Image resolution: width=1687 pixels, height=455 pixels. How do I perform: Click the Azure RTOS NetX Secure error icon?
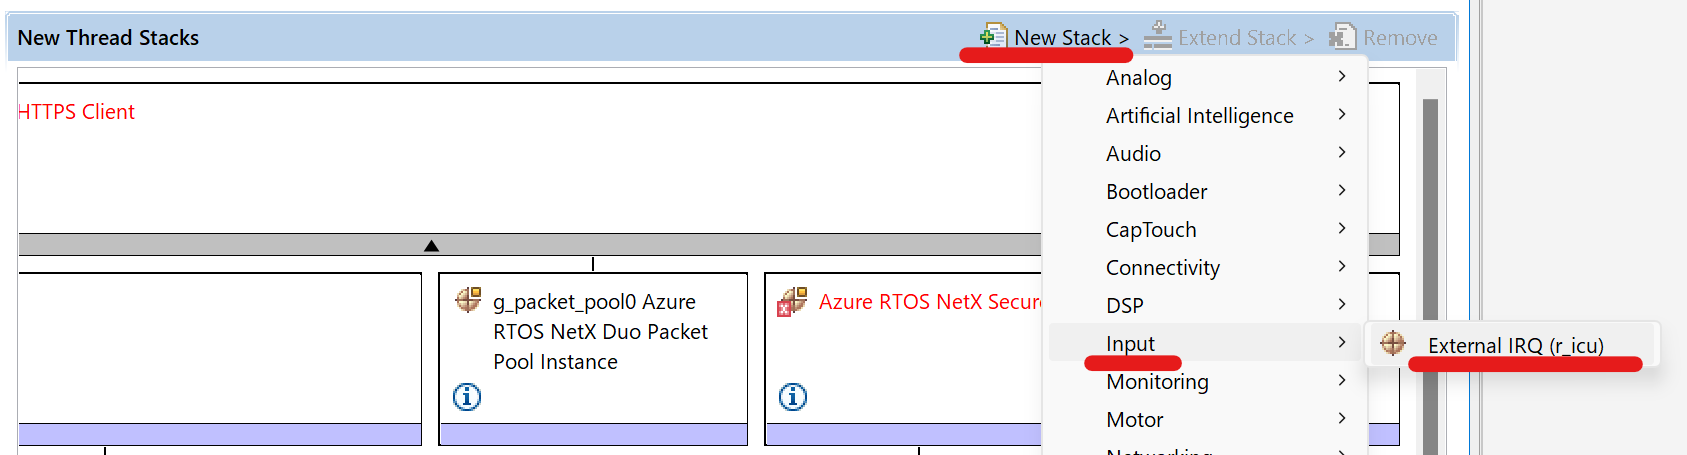point(792,301)
